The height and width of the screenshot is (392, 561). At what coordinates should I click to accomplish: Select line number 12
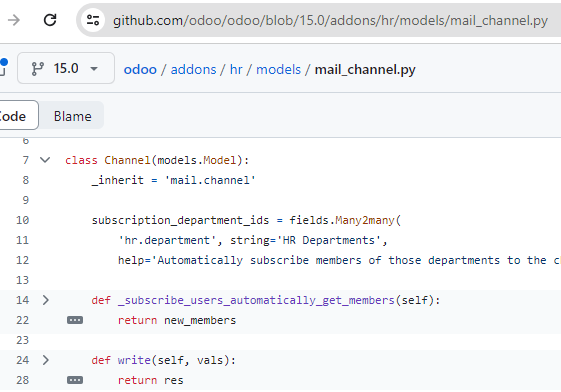pos(22,260)
